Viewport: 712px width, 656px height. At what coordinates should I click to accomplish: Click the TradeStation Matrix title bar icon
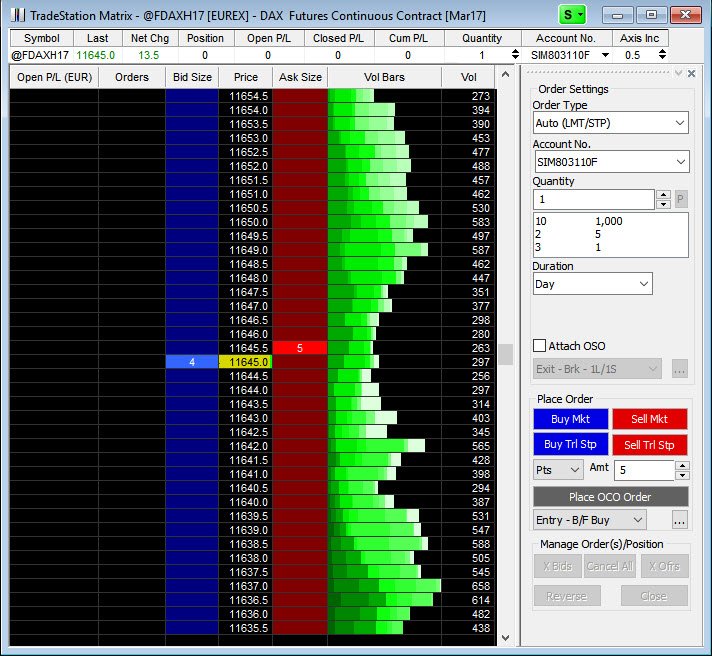(18, 15)
